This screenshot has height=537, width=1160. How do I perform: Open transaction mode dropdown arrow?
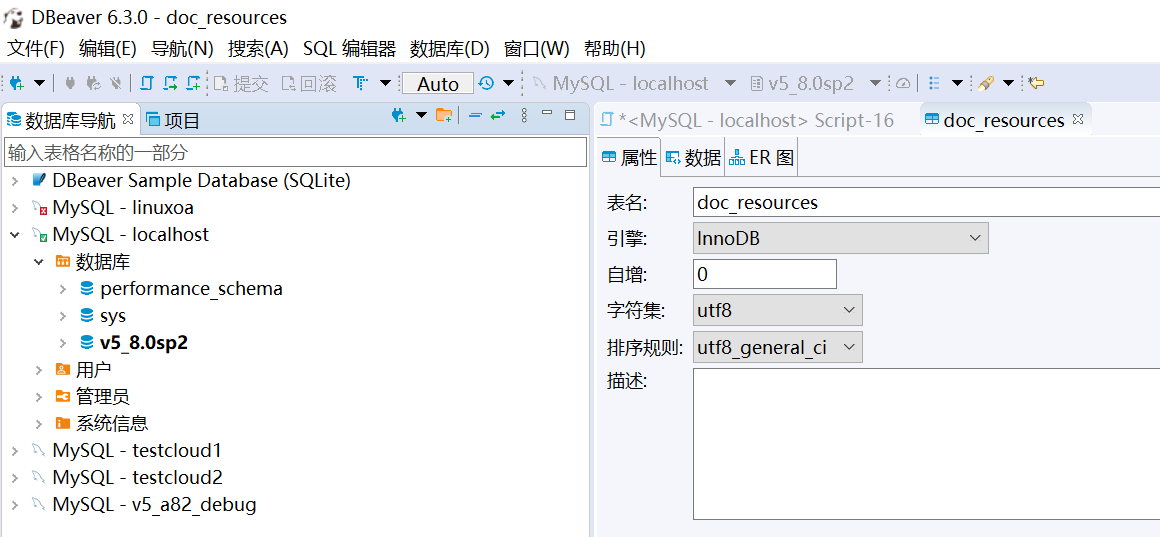(x=385, y=84)
